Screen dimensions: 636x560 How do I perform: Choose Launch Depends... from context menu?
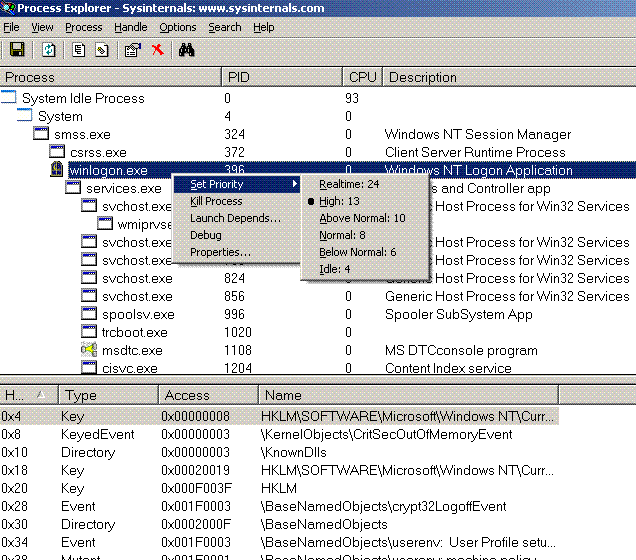pyautogui.click(x=236, y=218)
